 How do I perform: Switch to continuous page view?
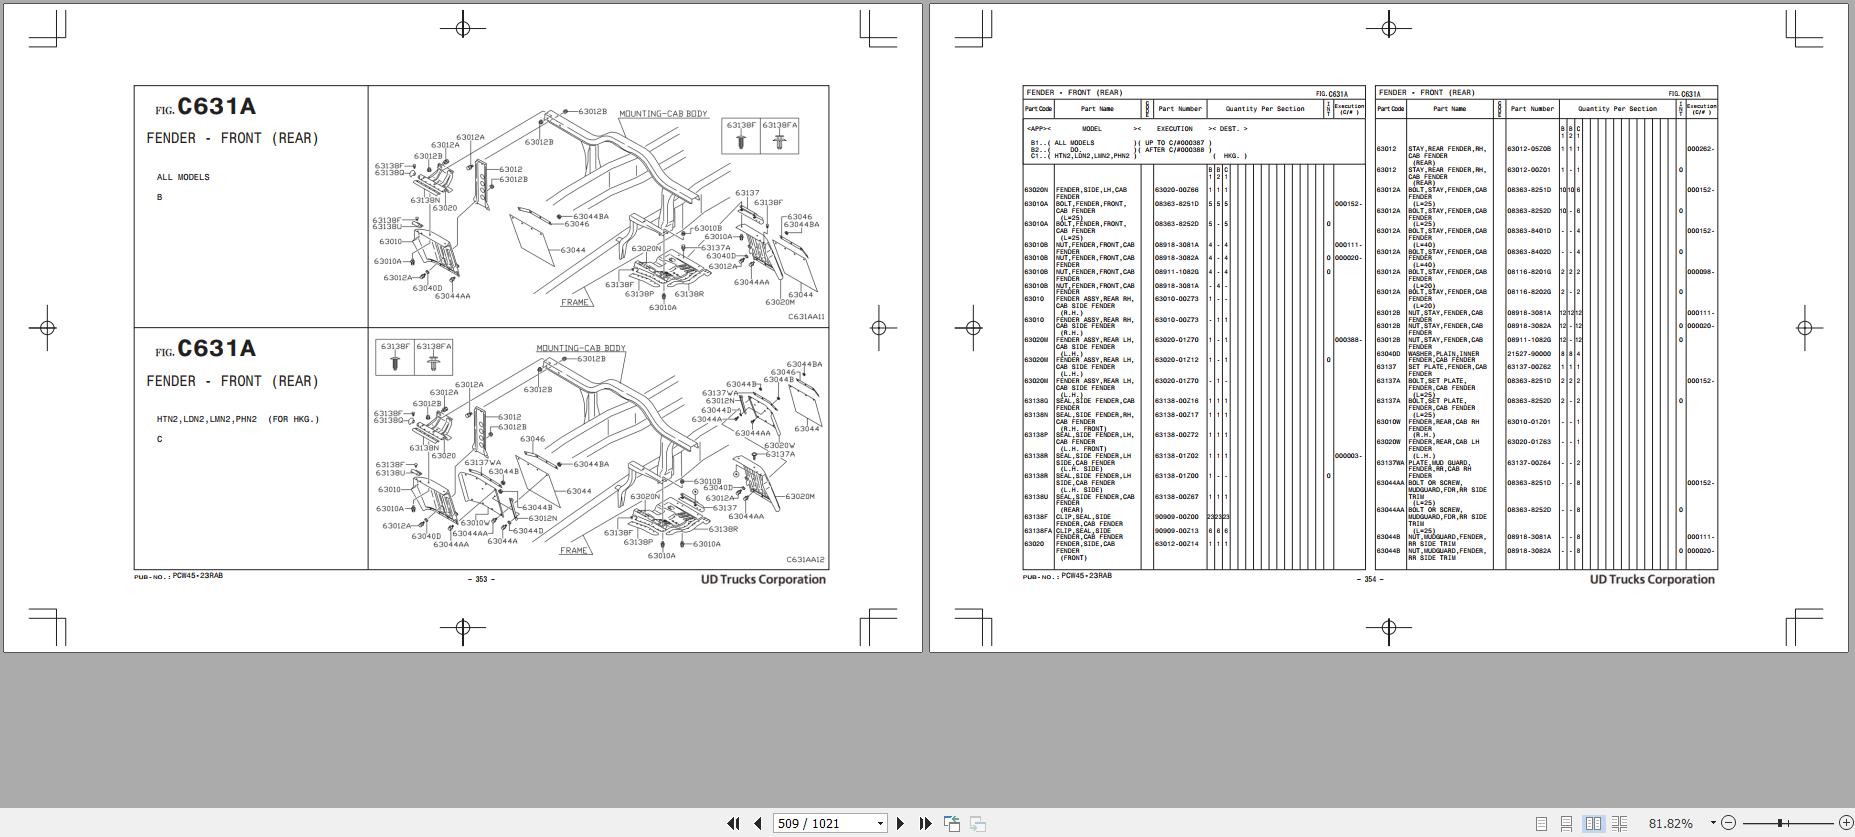(1567, 823)
